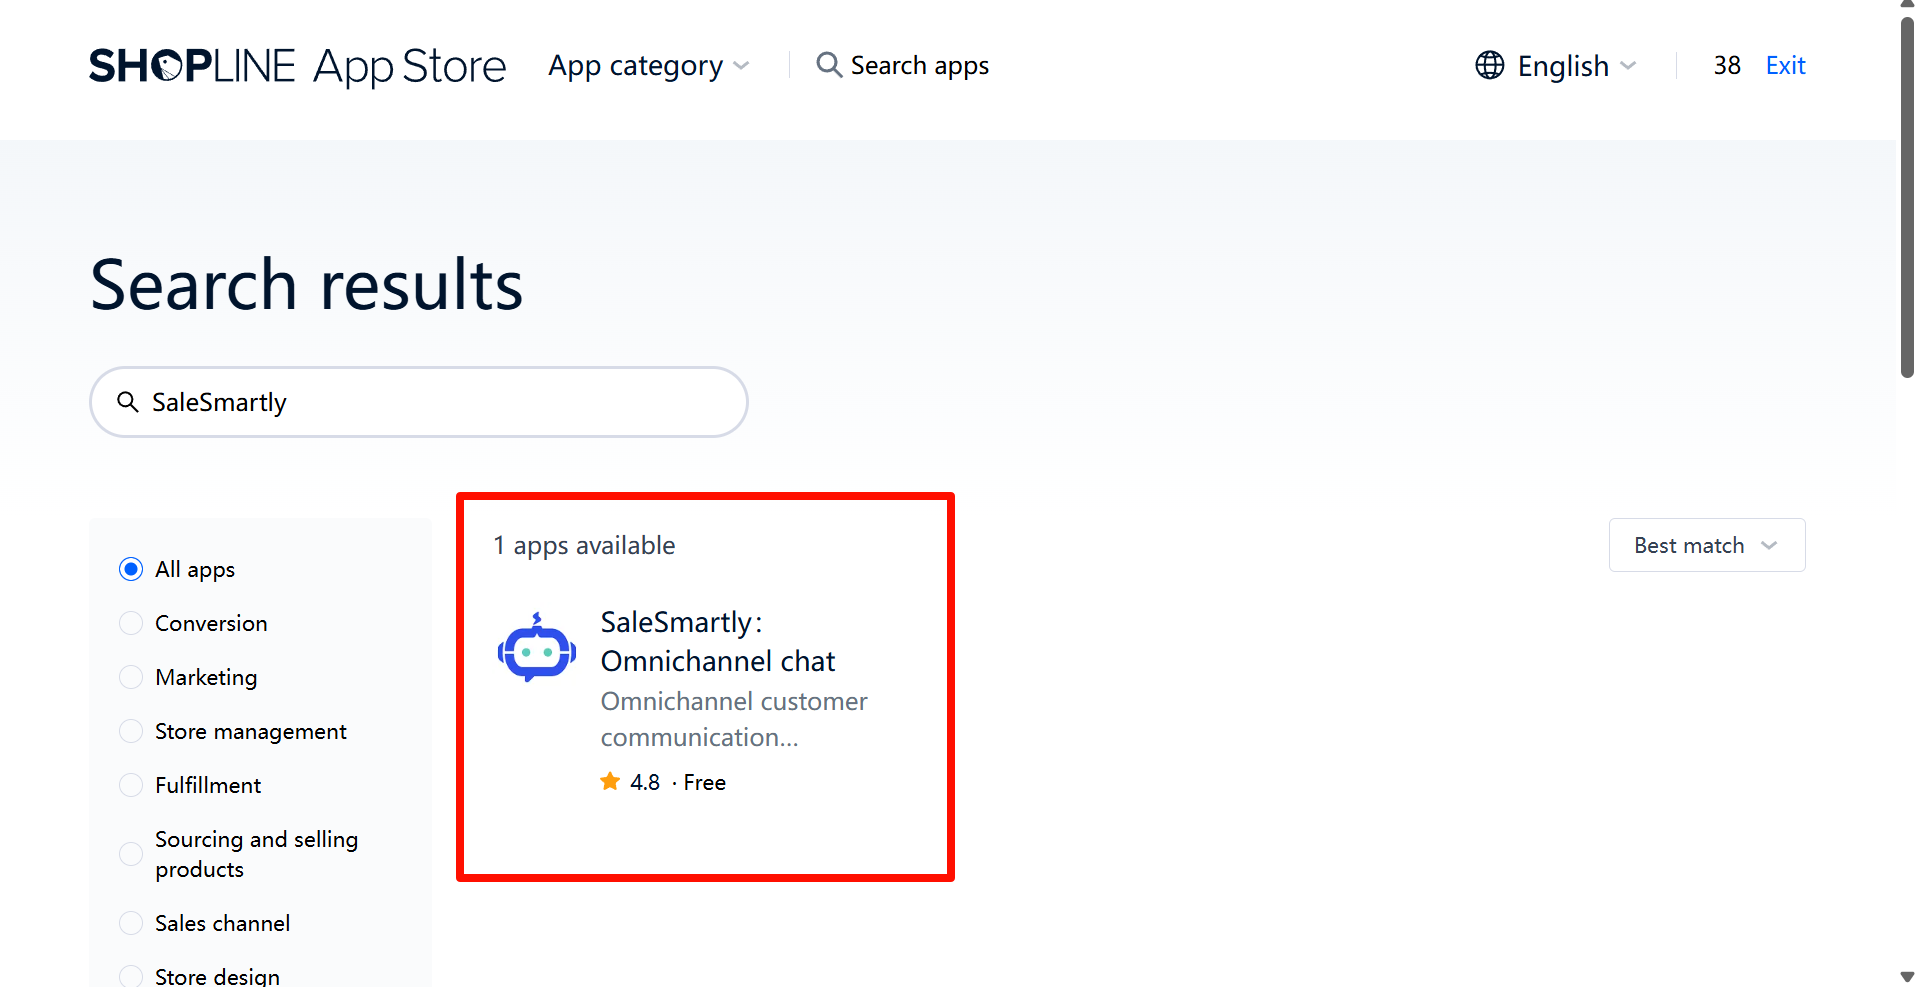This screenshot has height=987, width=1919.
Task: Click the SaleSmartly search input field
Action: pyautogui.click(x=440, y=402)
